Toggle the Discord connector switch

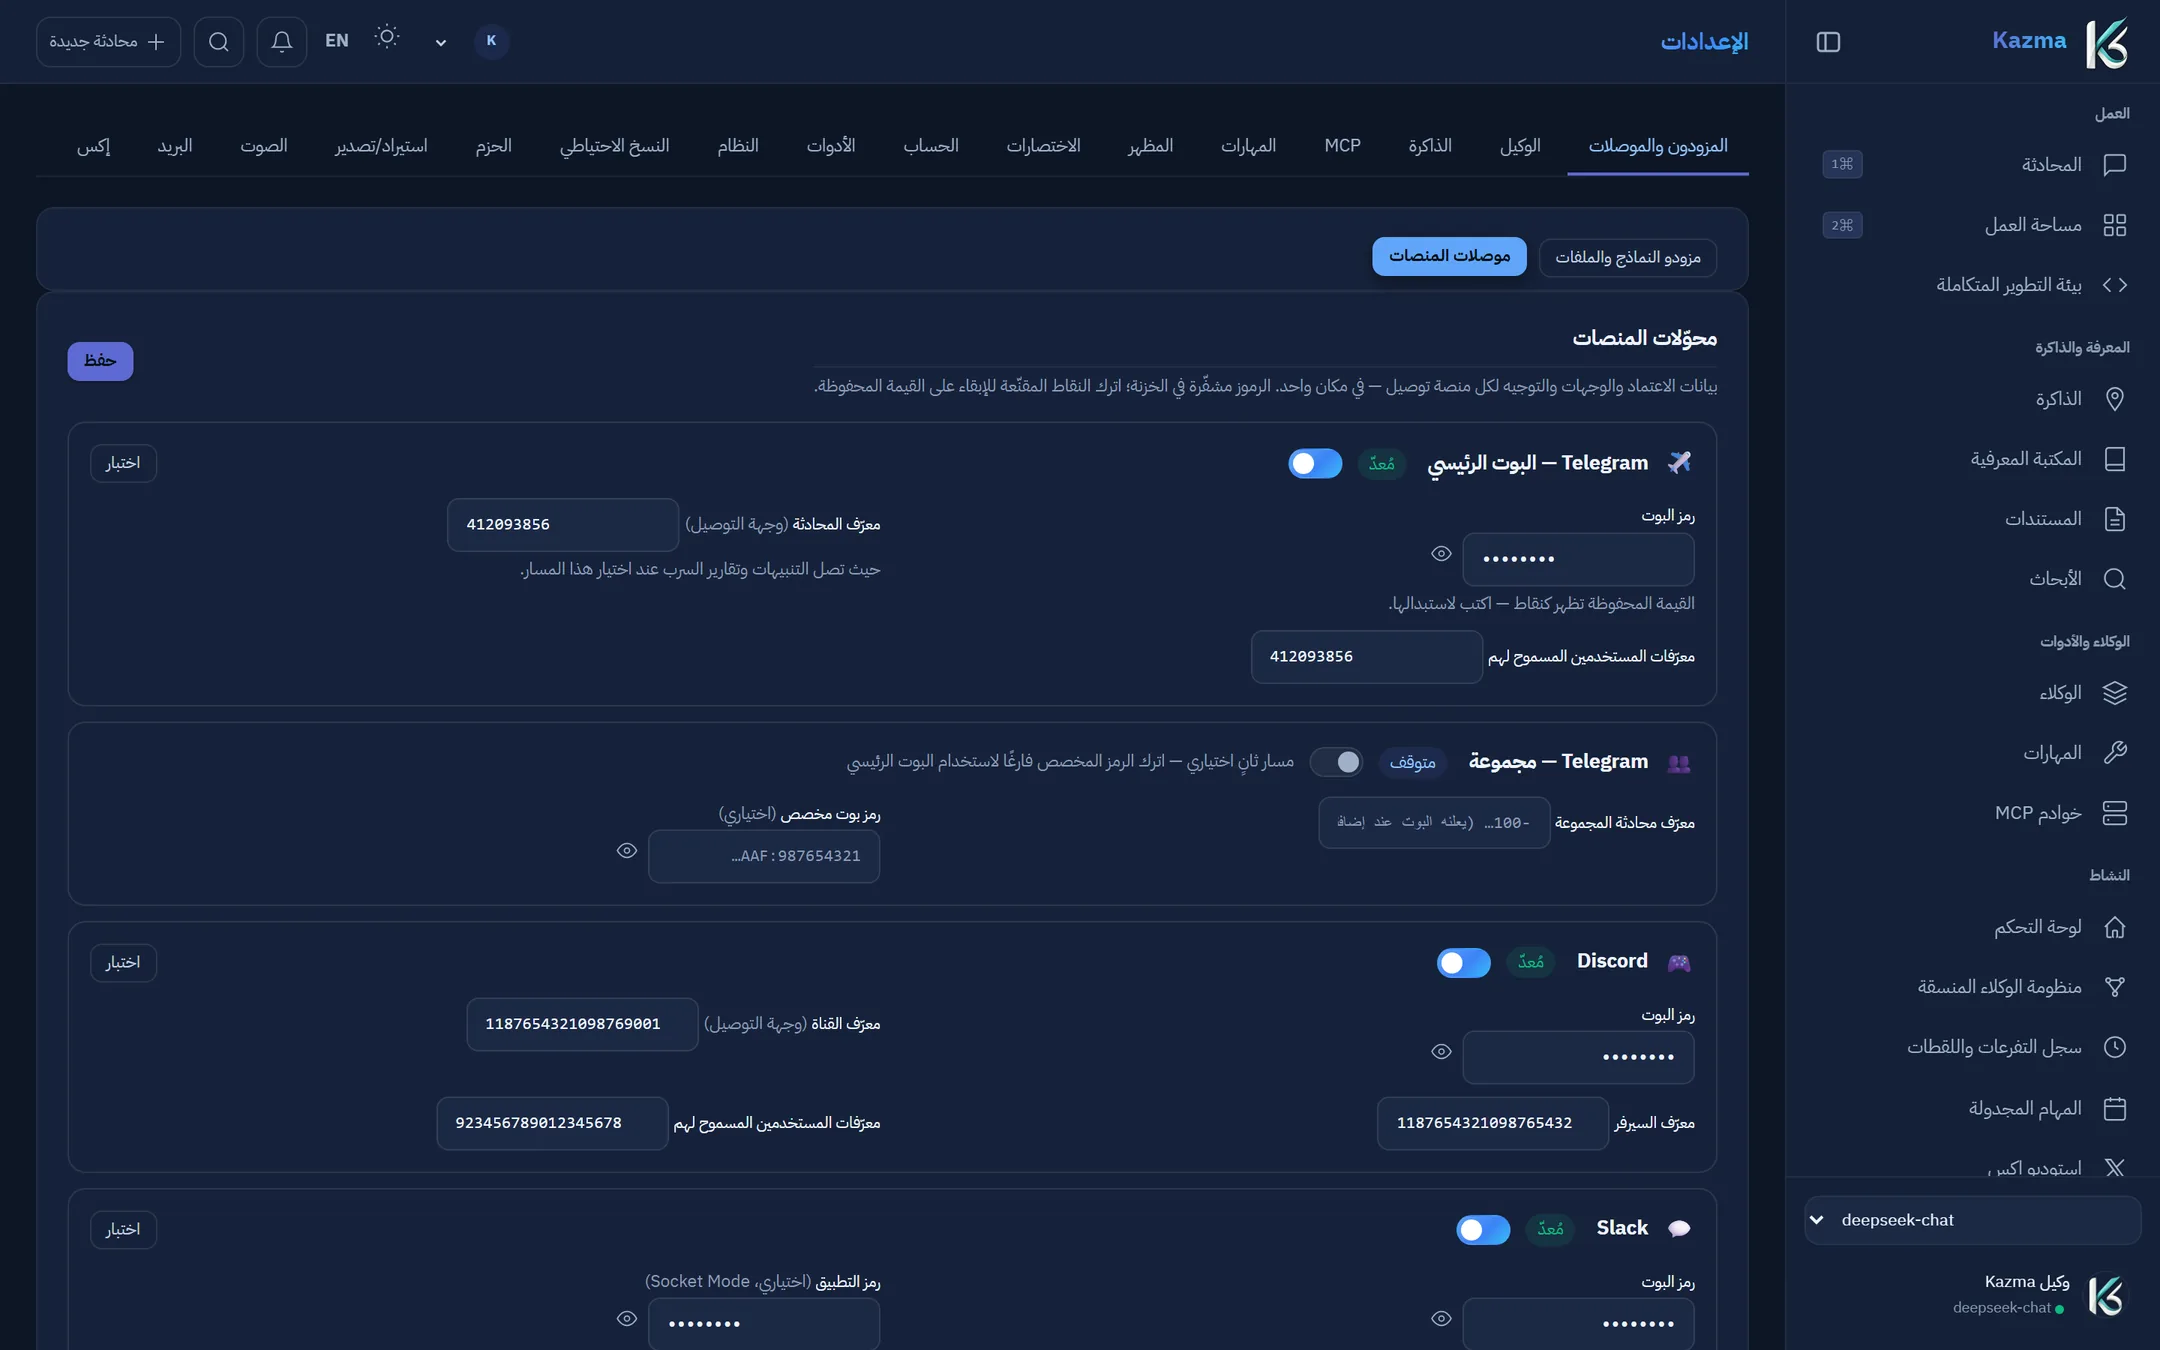(x=1463, y=962)
